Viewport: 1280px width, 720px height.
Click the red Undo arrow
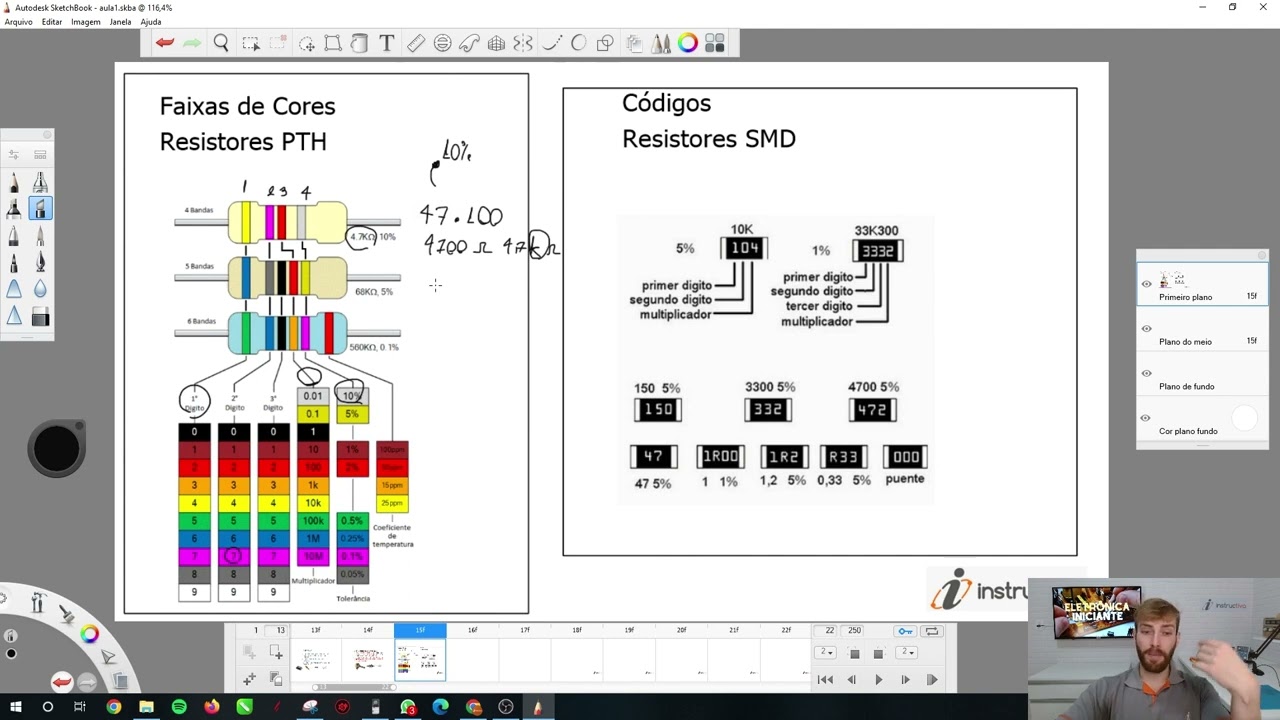coord(165,43)
